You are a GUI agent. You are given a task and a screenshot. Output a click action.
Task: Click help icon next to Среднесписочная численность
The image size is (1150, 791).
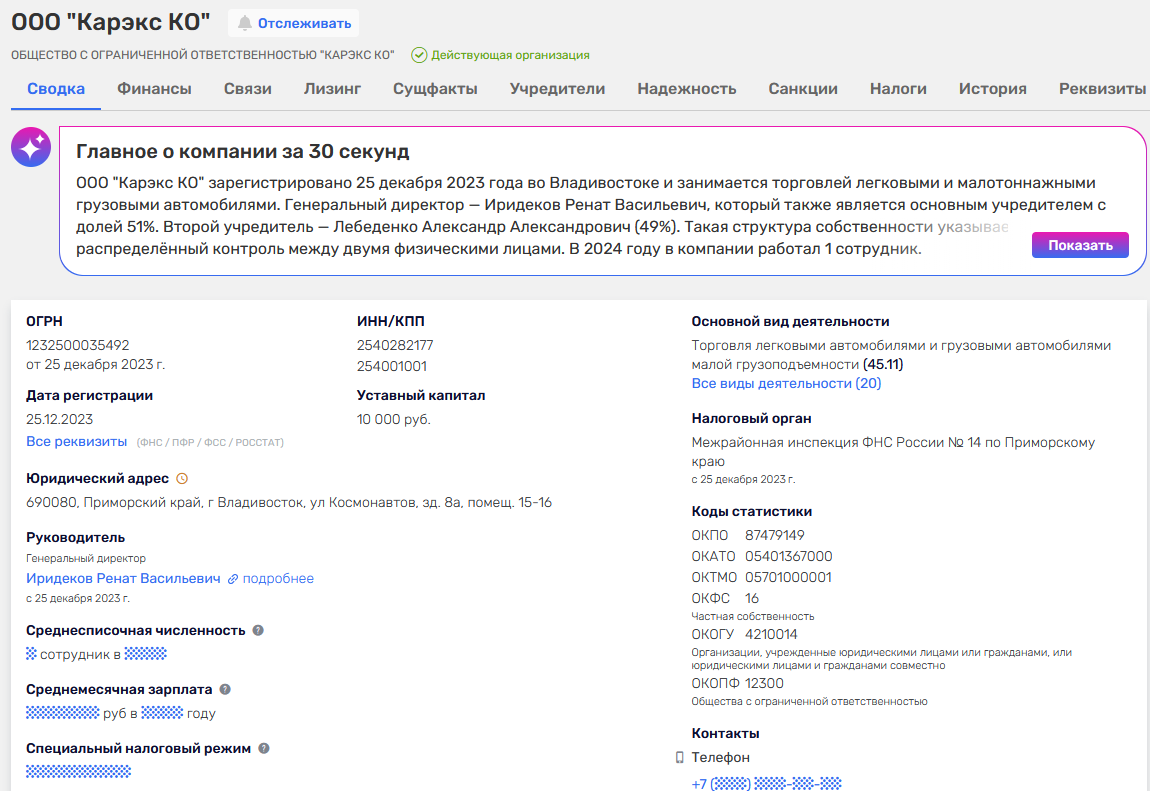258,630
